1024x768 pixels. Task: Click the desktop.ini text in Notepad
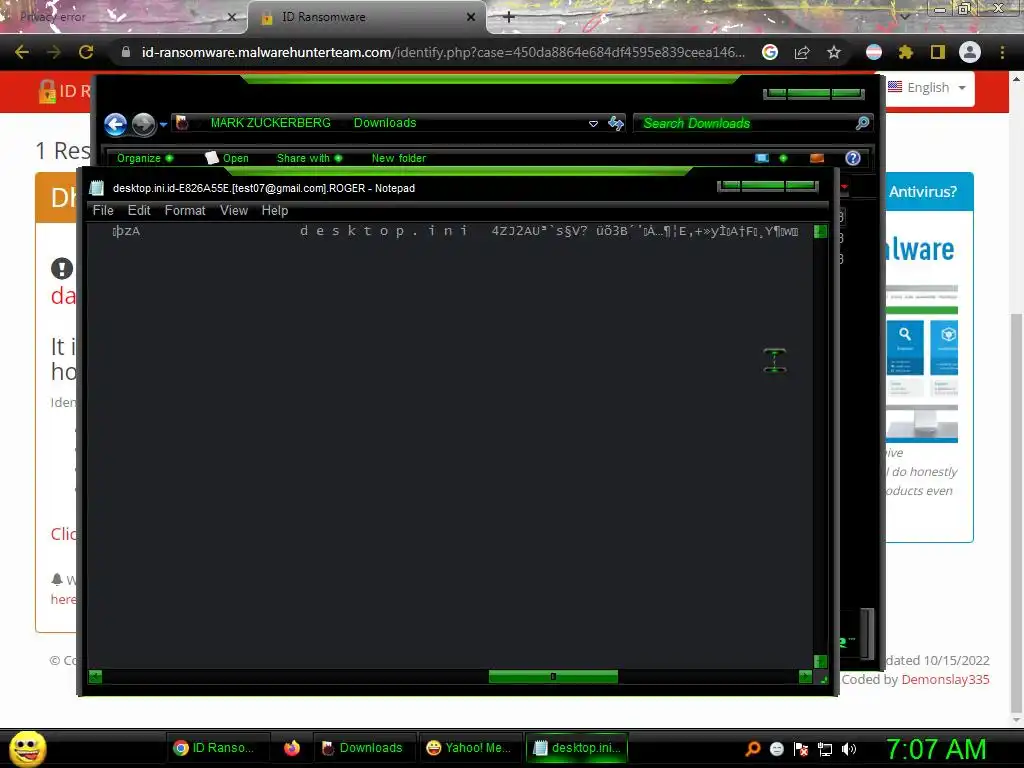click(x=384, y=231)
